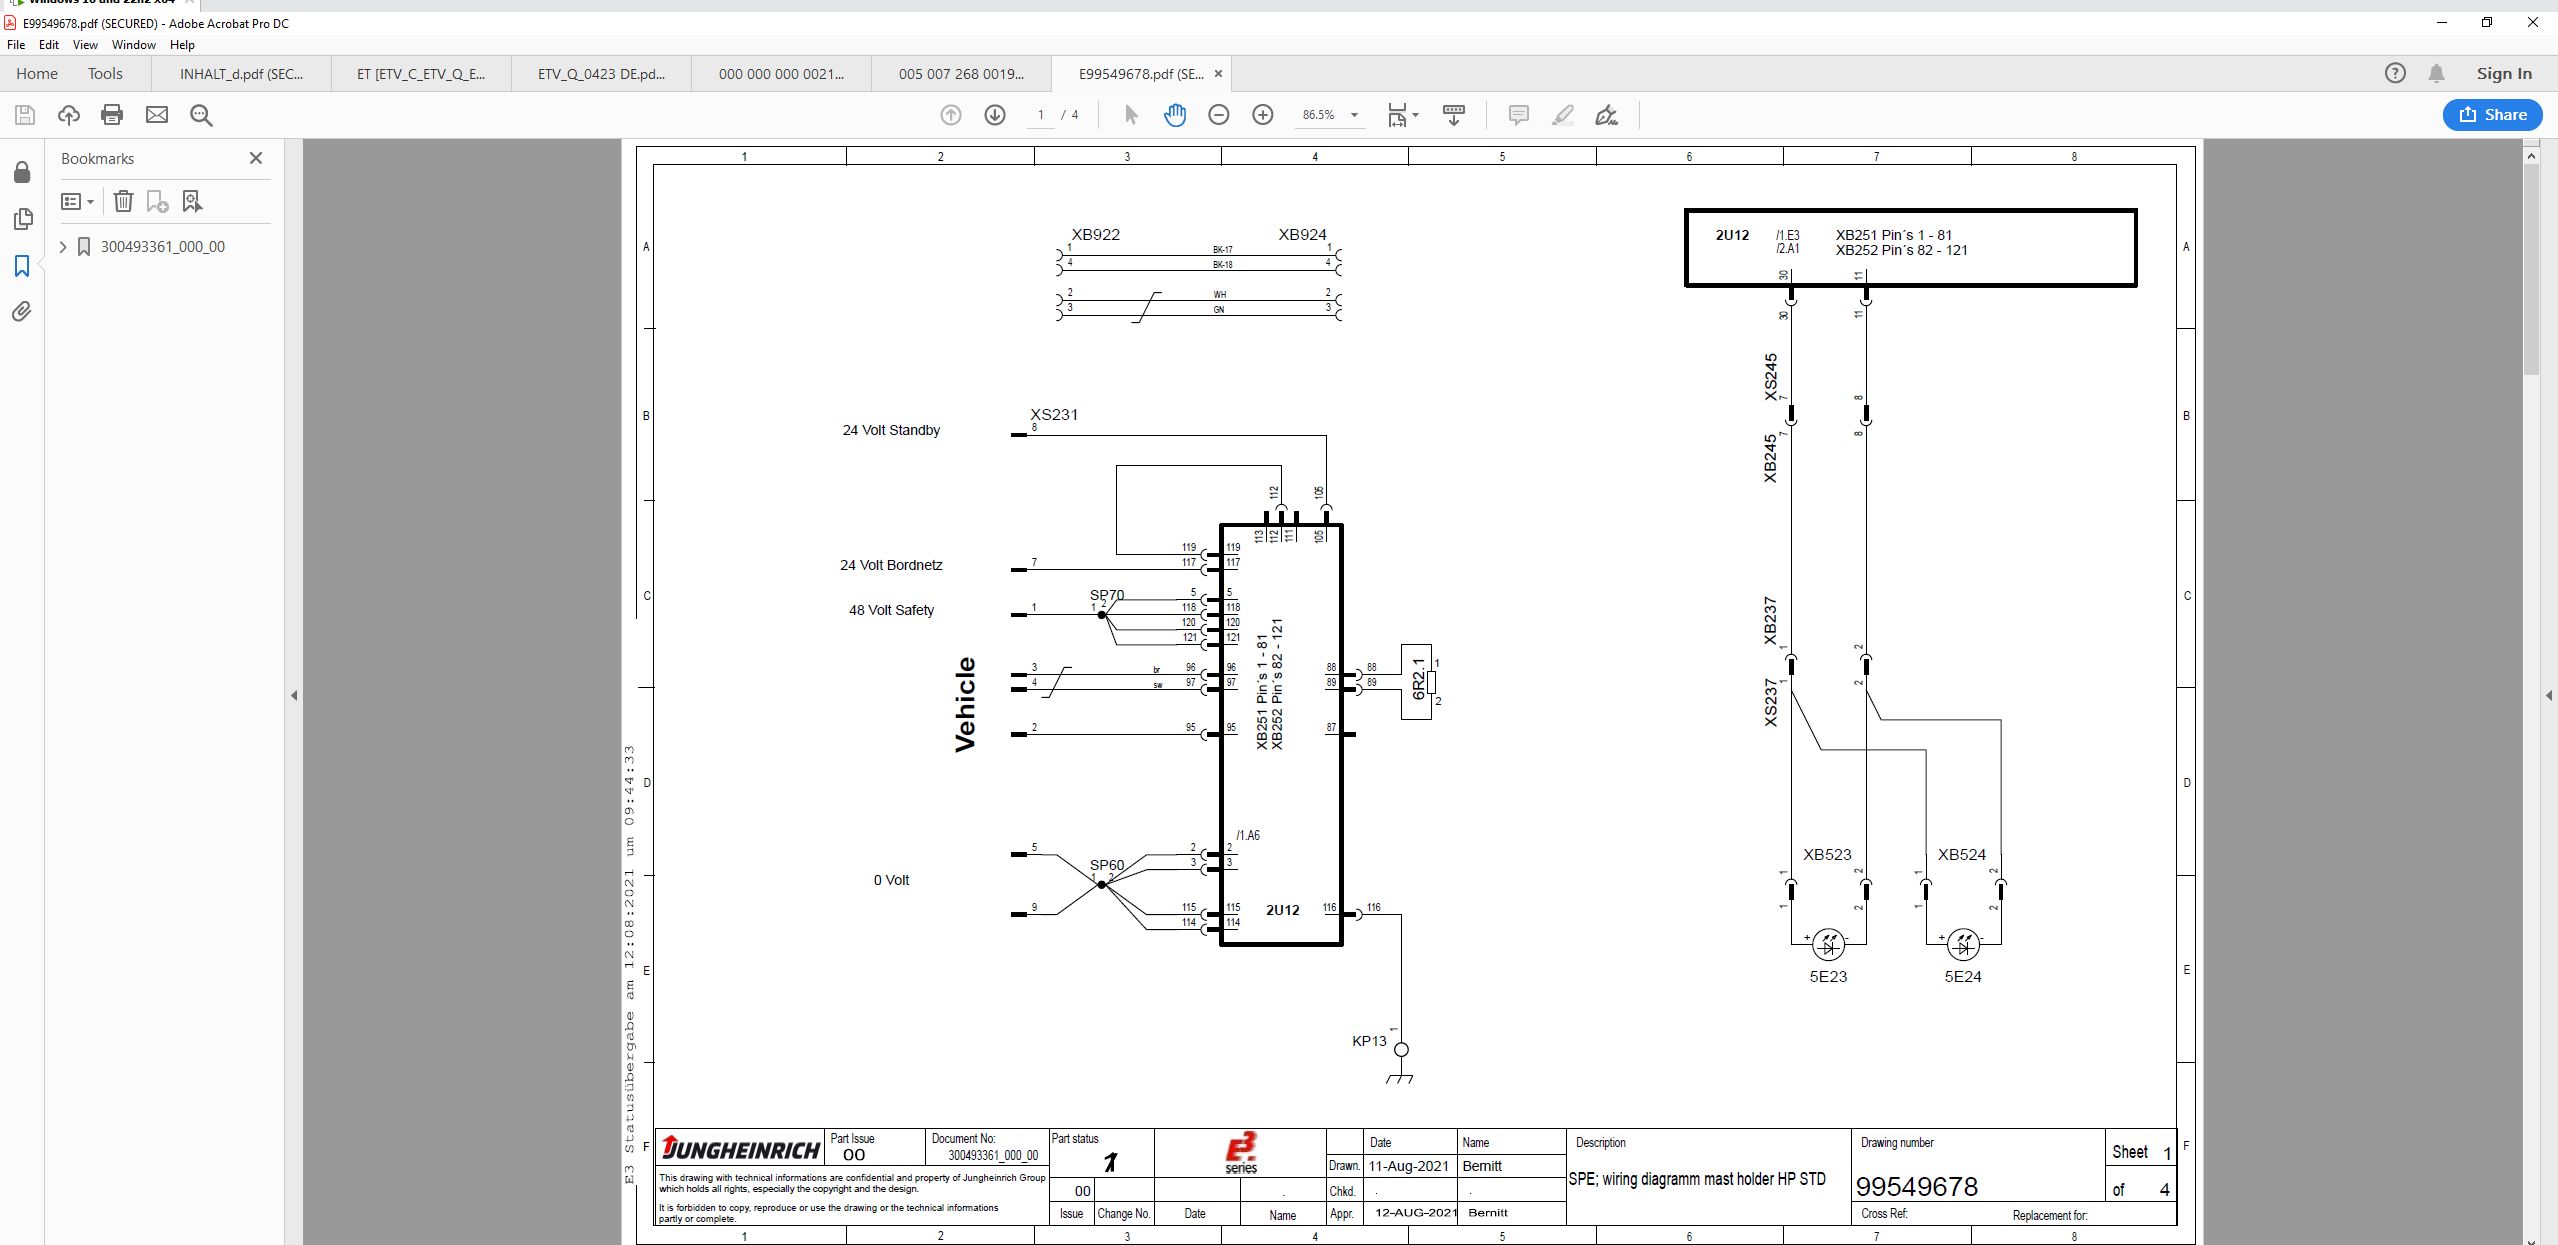Open bookmark options dropdown menu
2558x1245 pixels.
(x=77, y=201)
